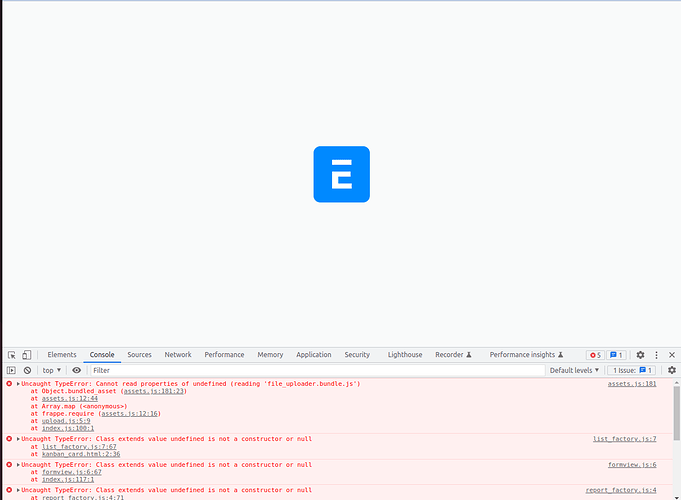Click the 'at Array.map (<anonymous>)' line

(x=79, y=406)
